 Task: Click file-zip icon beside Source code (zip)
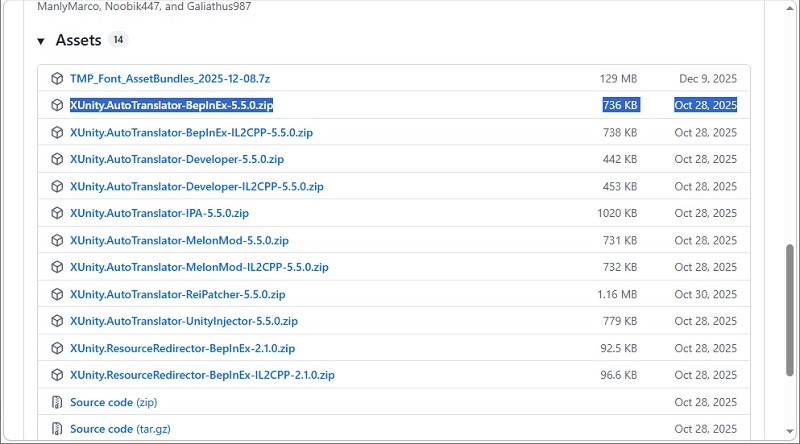coord(57,402)
